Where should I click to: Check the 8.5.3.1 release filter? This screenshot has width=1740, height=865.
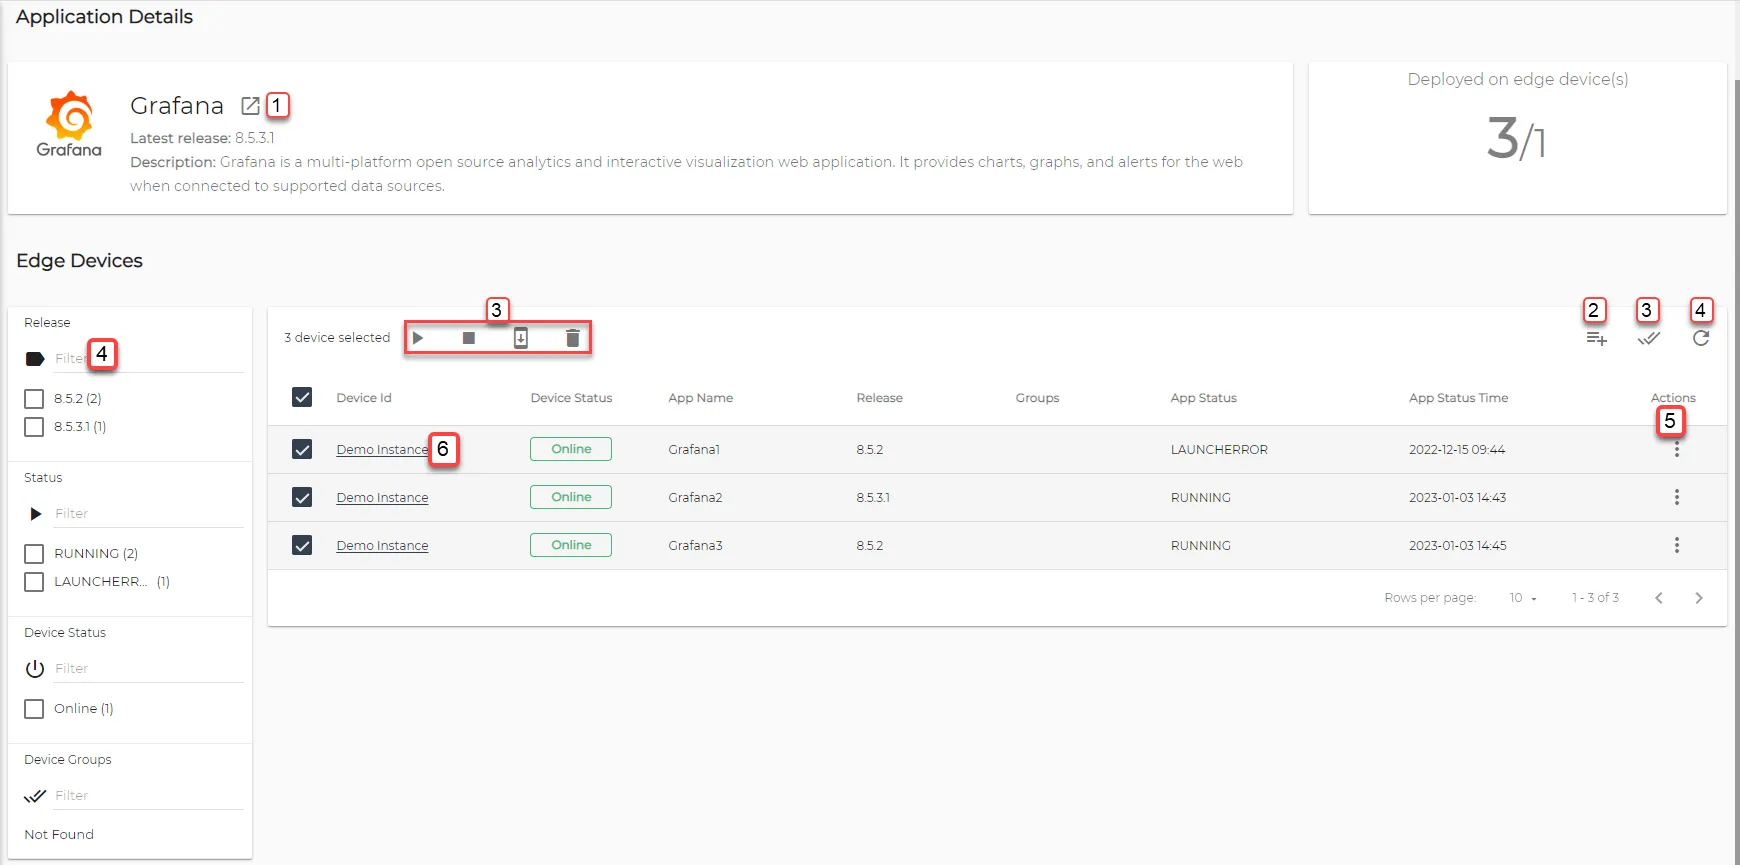tap(34, 427)
